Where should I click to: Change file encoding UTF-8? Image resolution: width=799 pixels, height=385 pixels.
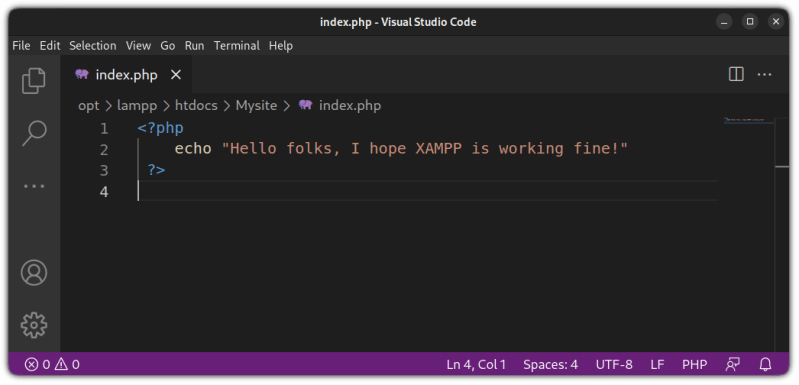[614, 364]
